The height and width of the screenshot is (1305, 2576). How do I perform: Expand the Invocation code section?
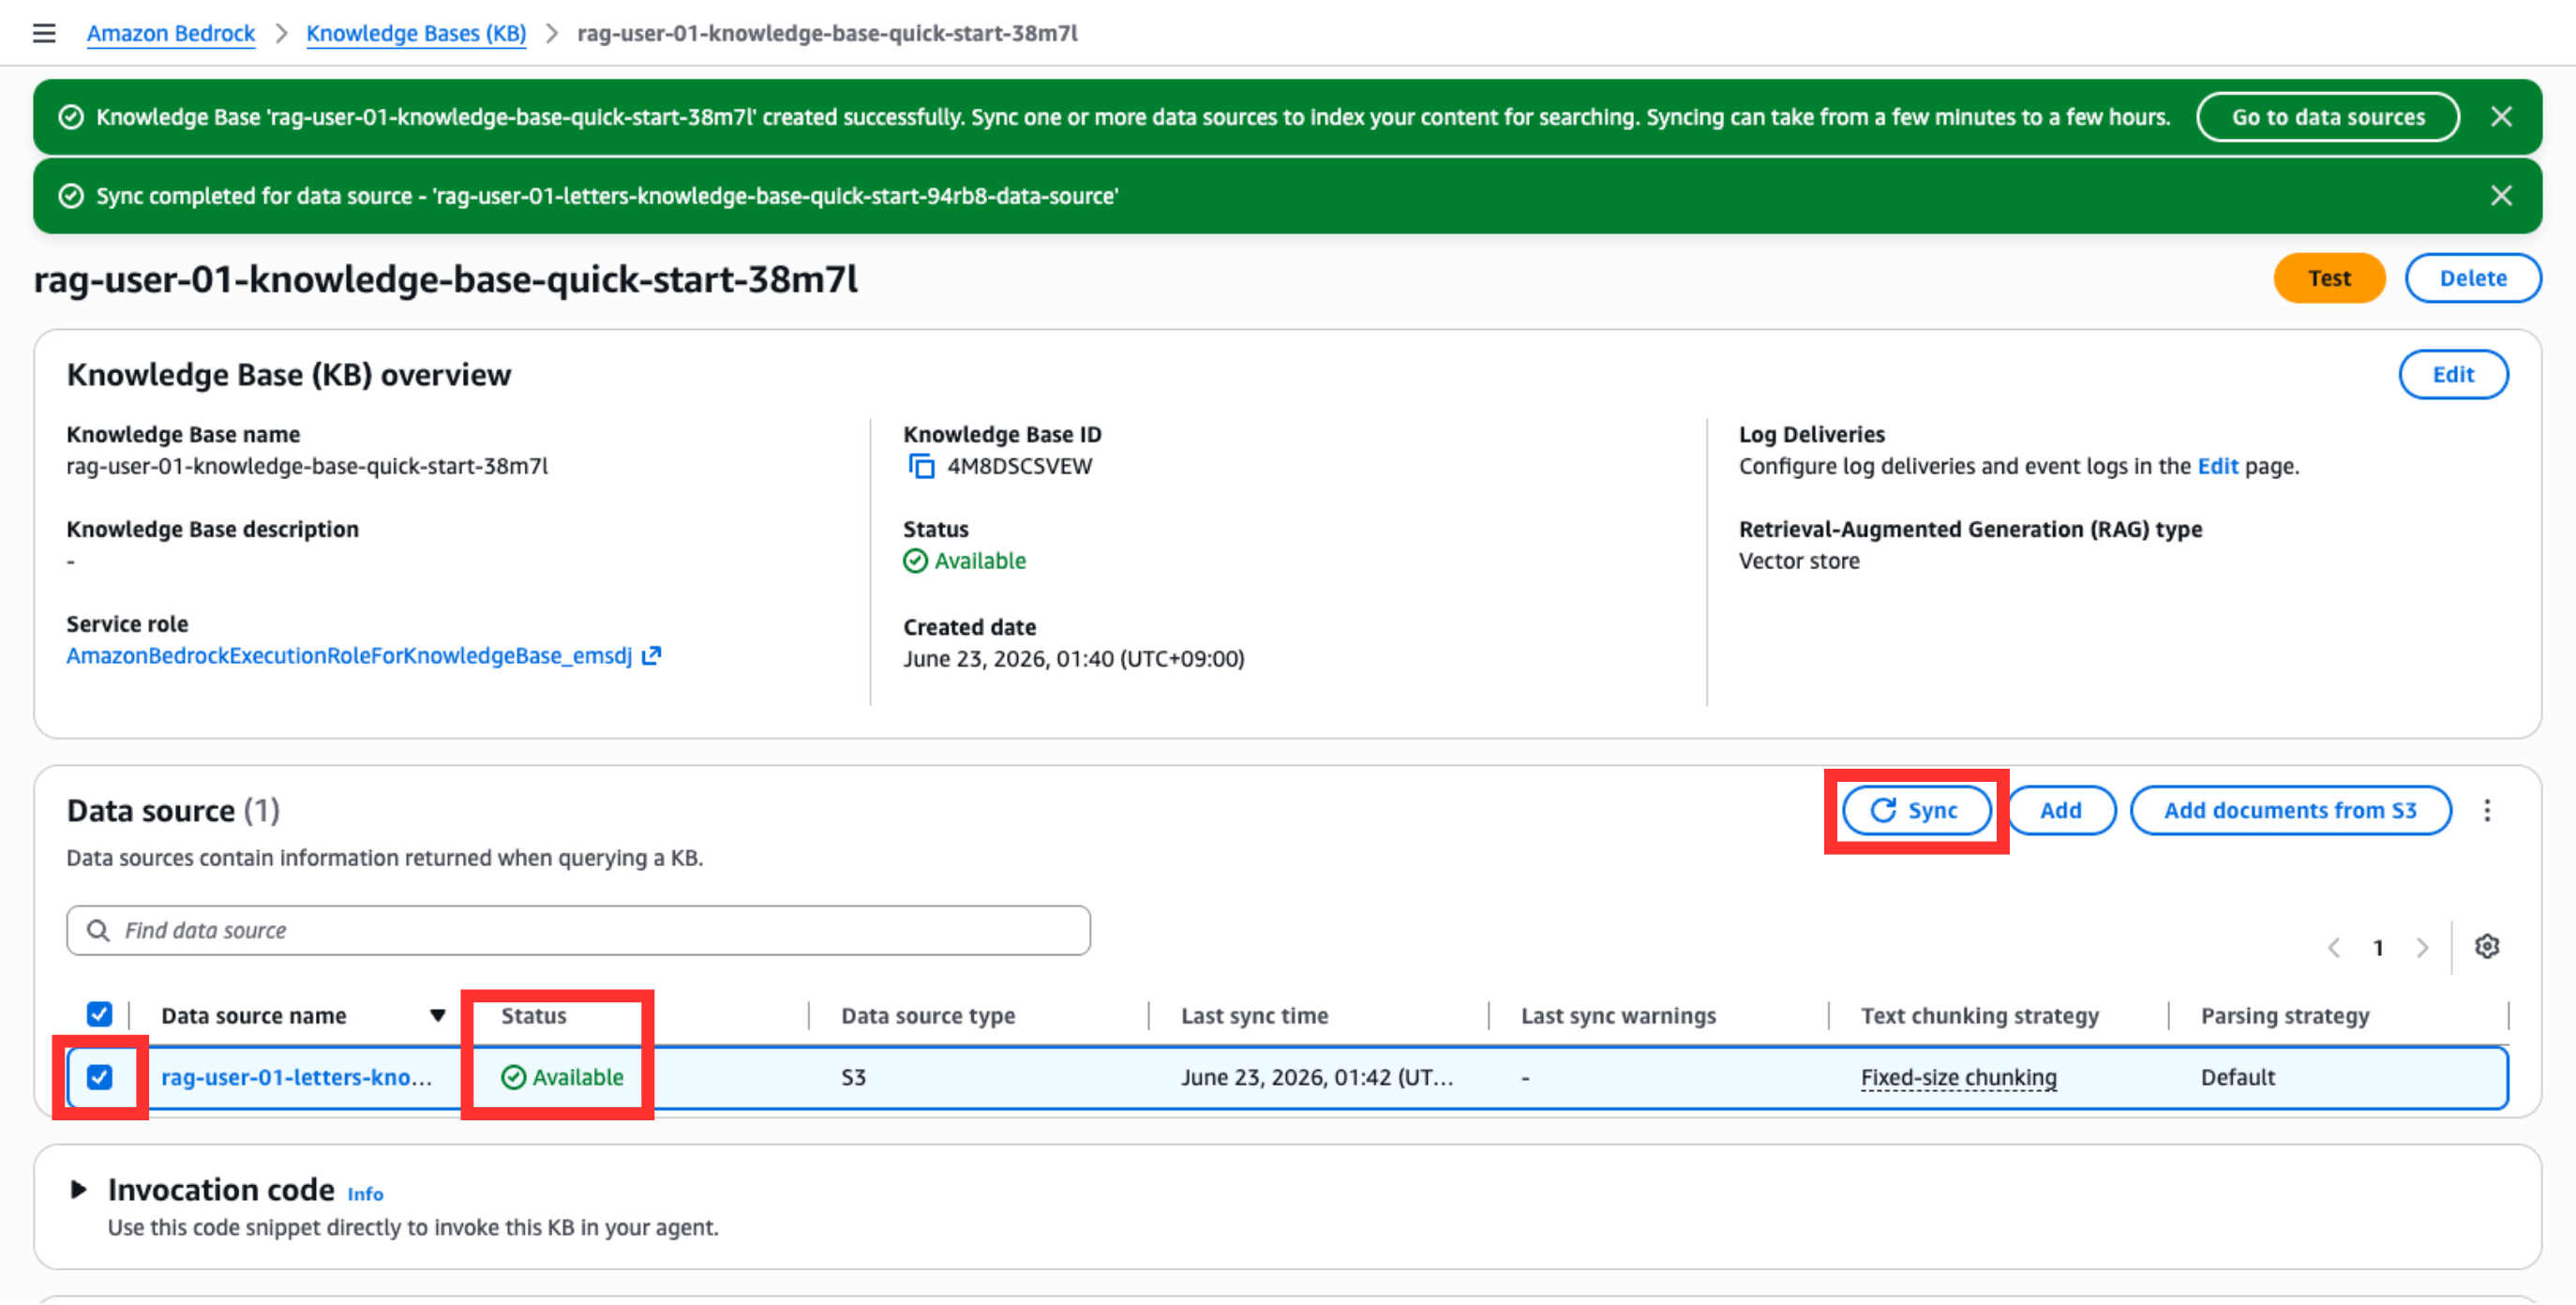78,1189
